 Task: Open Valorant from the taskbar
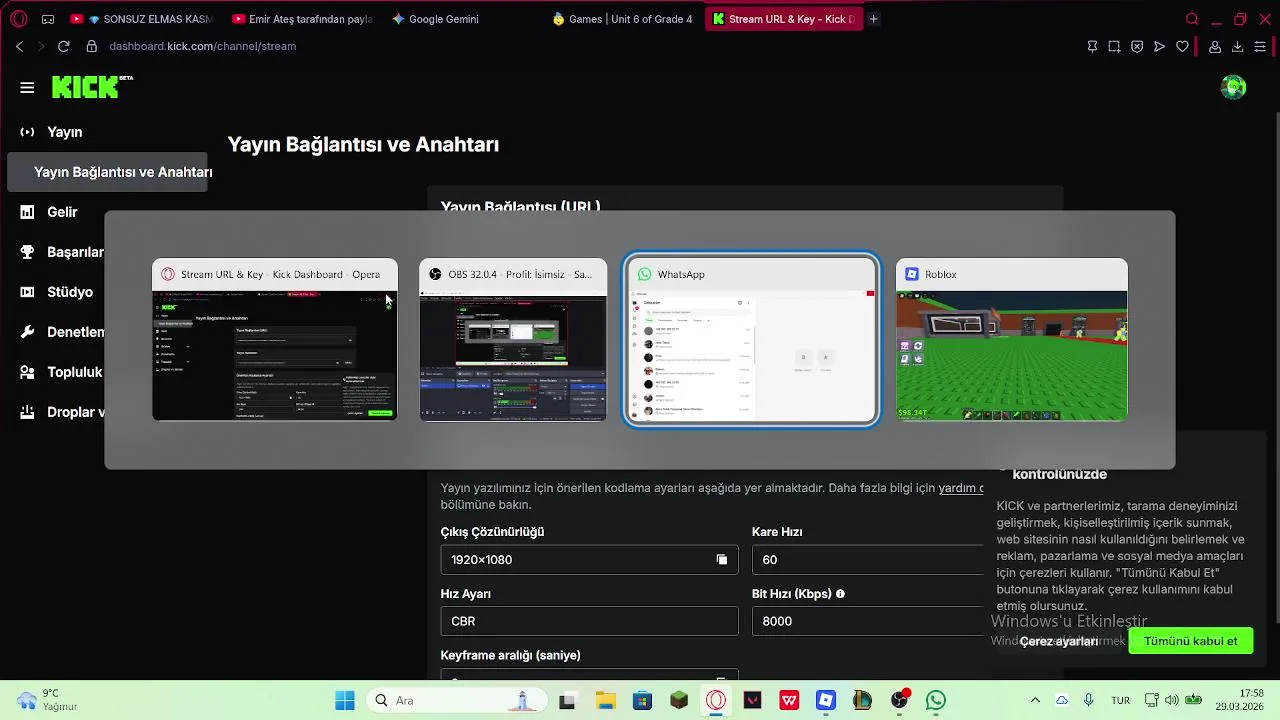[752, 701]
